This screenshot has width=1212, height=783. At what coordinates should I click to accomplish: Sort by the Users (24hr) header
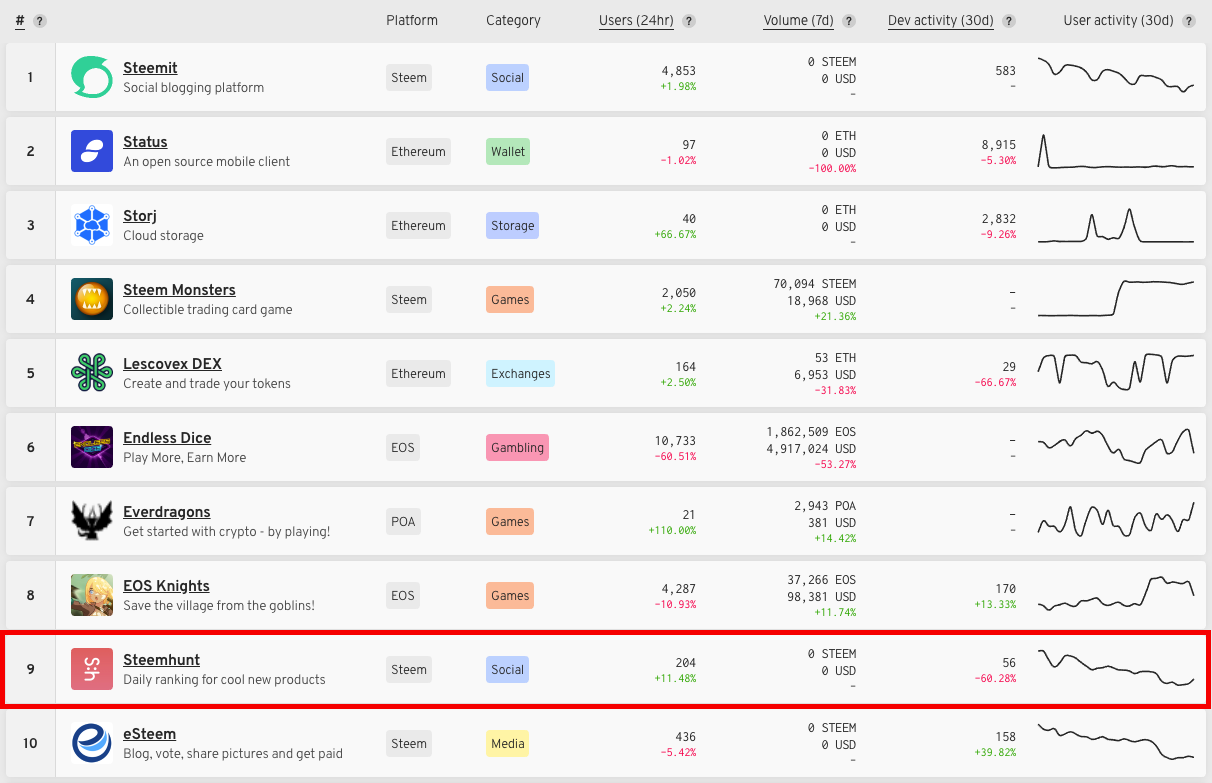[636, 20]
